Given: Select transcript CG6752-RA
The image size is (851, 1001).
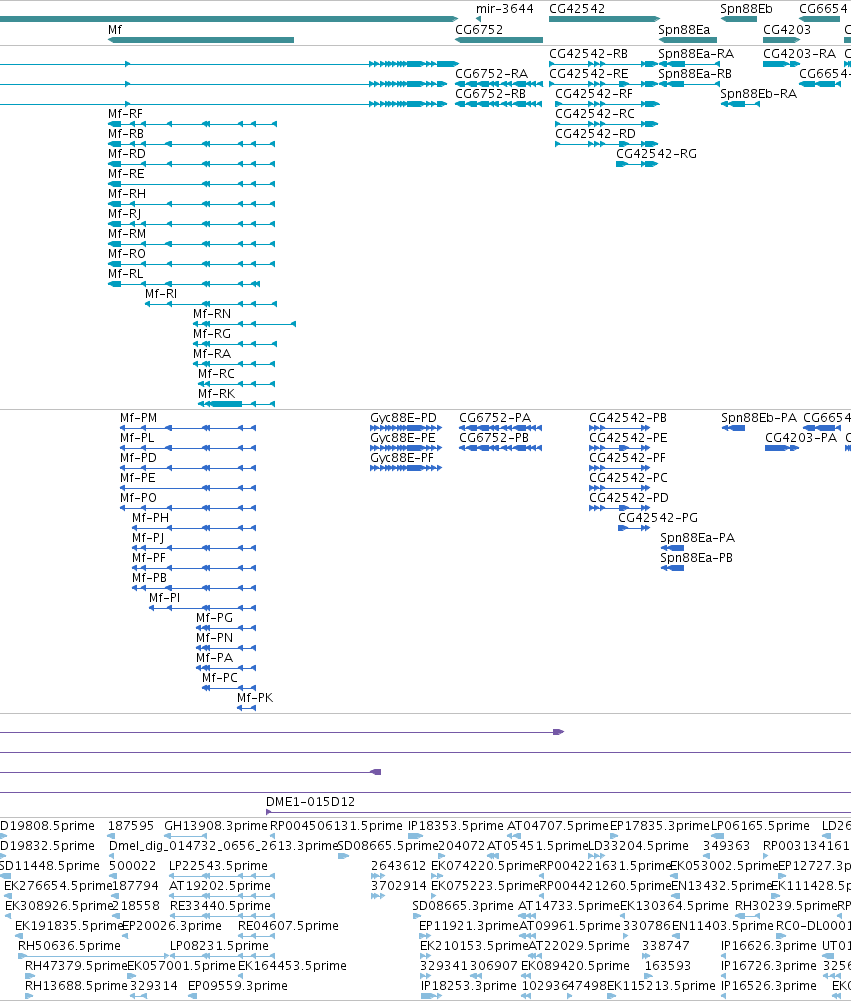Looking at the screenshot, I should 499,84.
